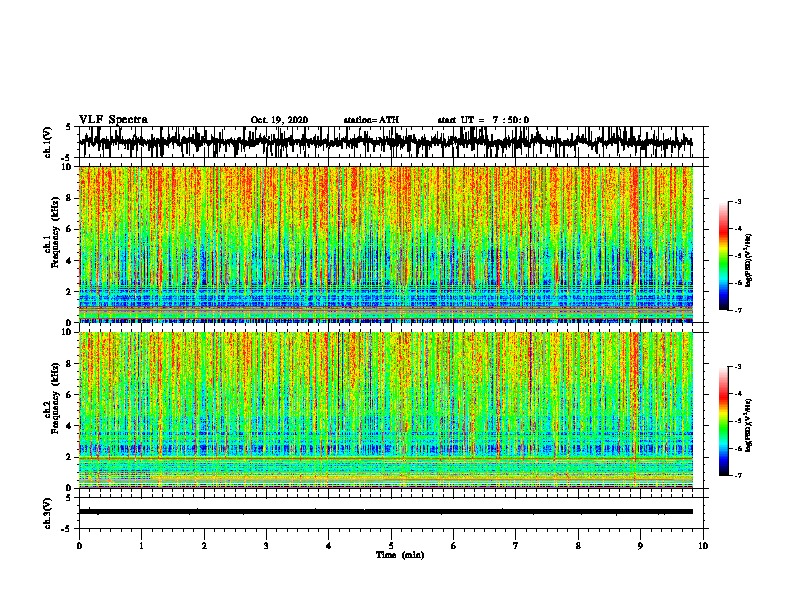792x612 pixels.
Task: Click the "ch.1(V)" waveform axis label
Action: [48, 142]
